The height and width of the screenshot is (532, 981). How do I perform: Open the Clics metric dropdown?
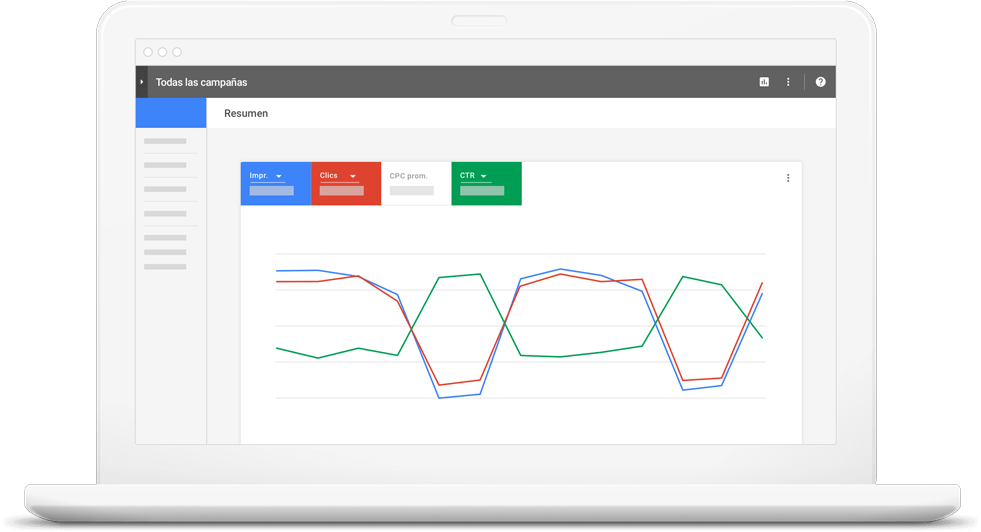pos(338,176)
